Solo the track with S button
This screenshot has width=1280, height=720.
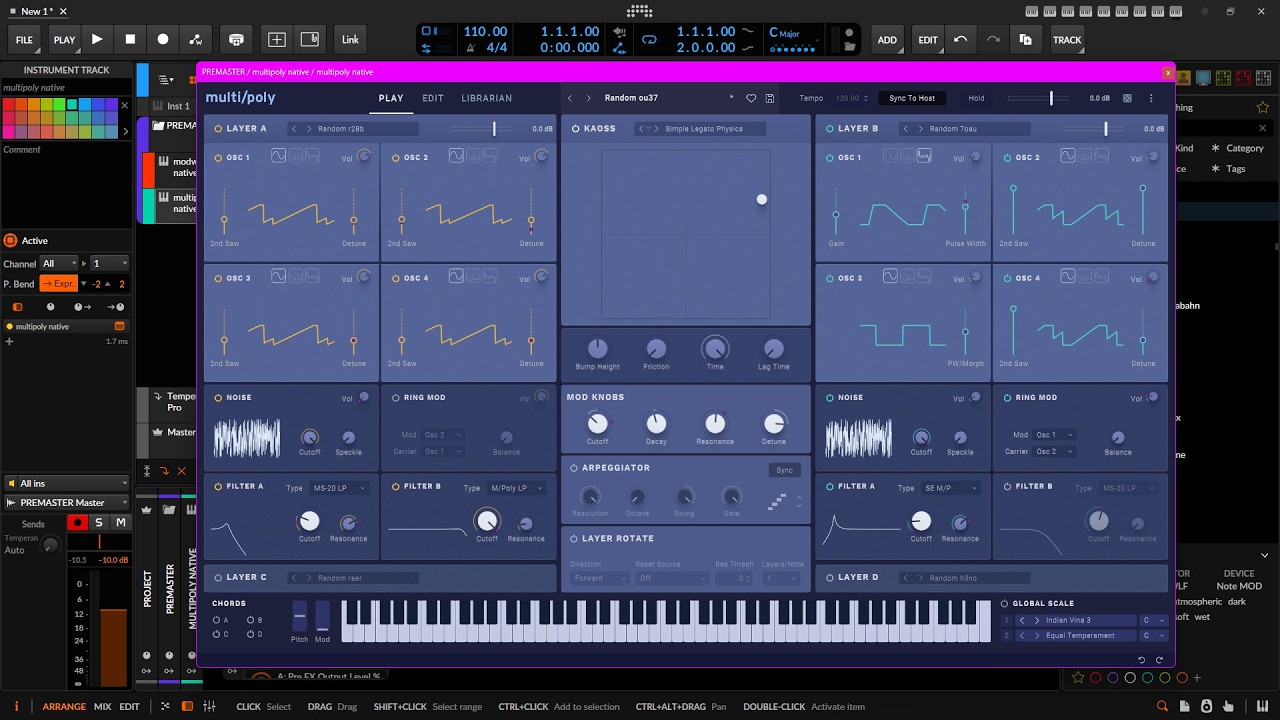pos(98,522)
